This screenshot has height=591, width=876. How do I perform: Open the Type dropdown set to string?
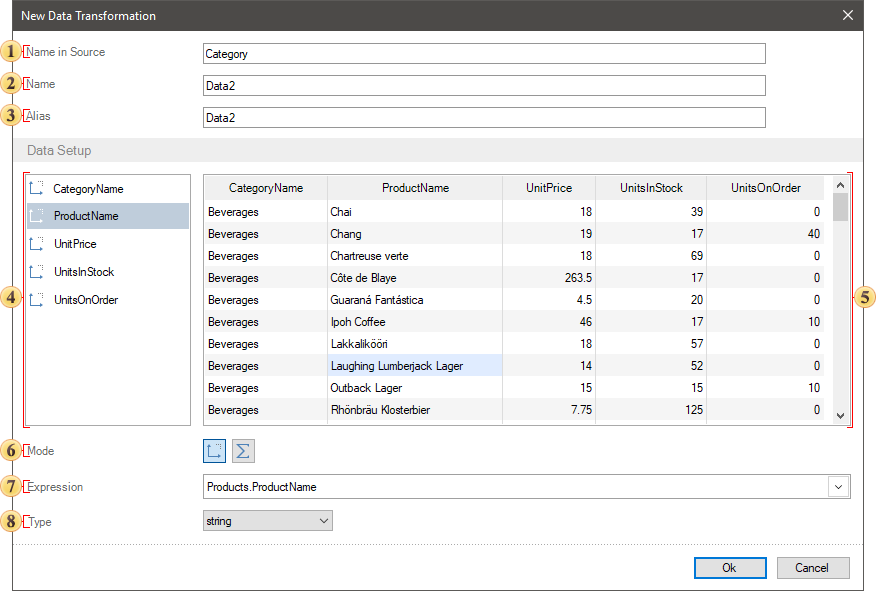(267, 521)
